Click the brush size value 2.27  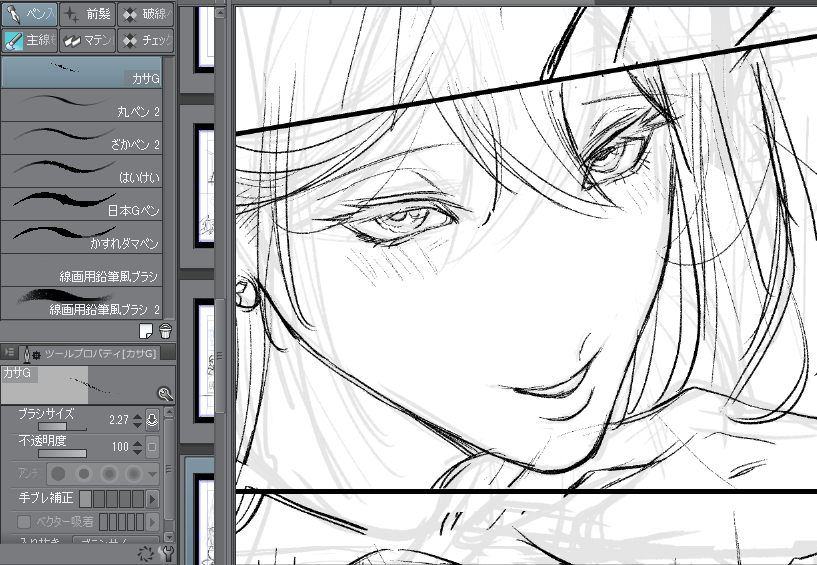119,420
